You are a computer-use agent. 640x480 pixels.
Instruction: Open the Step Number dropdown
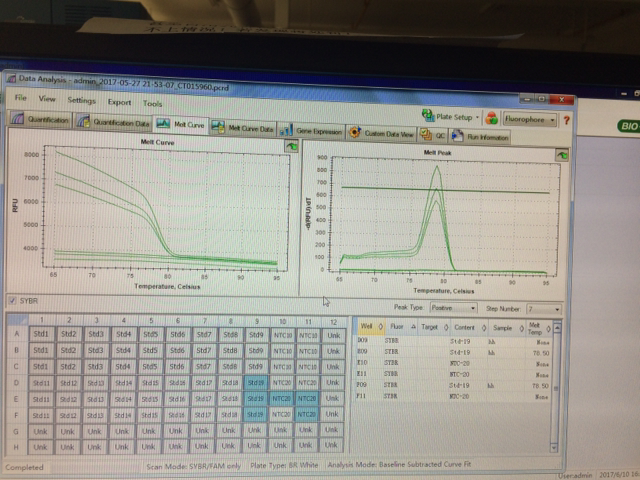click(x=544, y=309)
